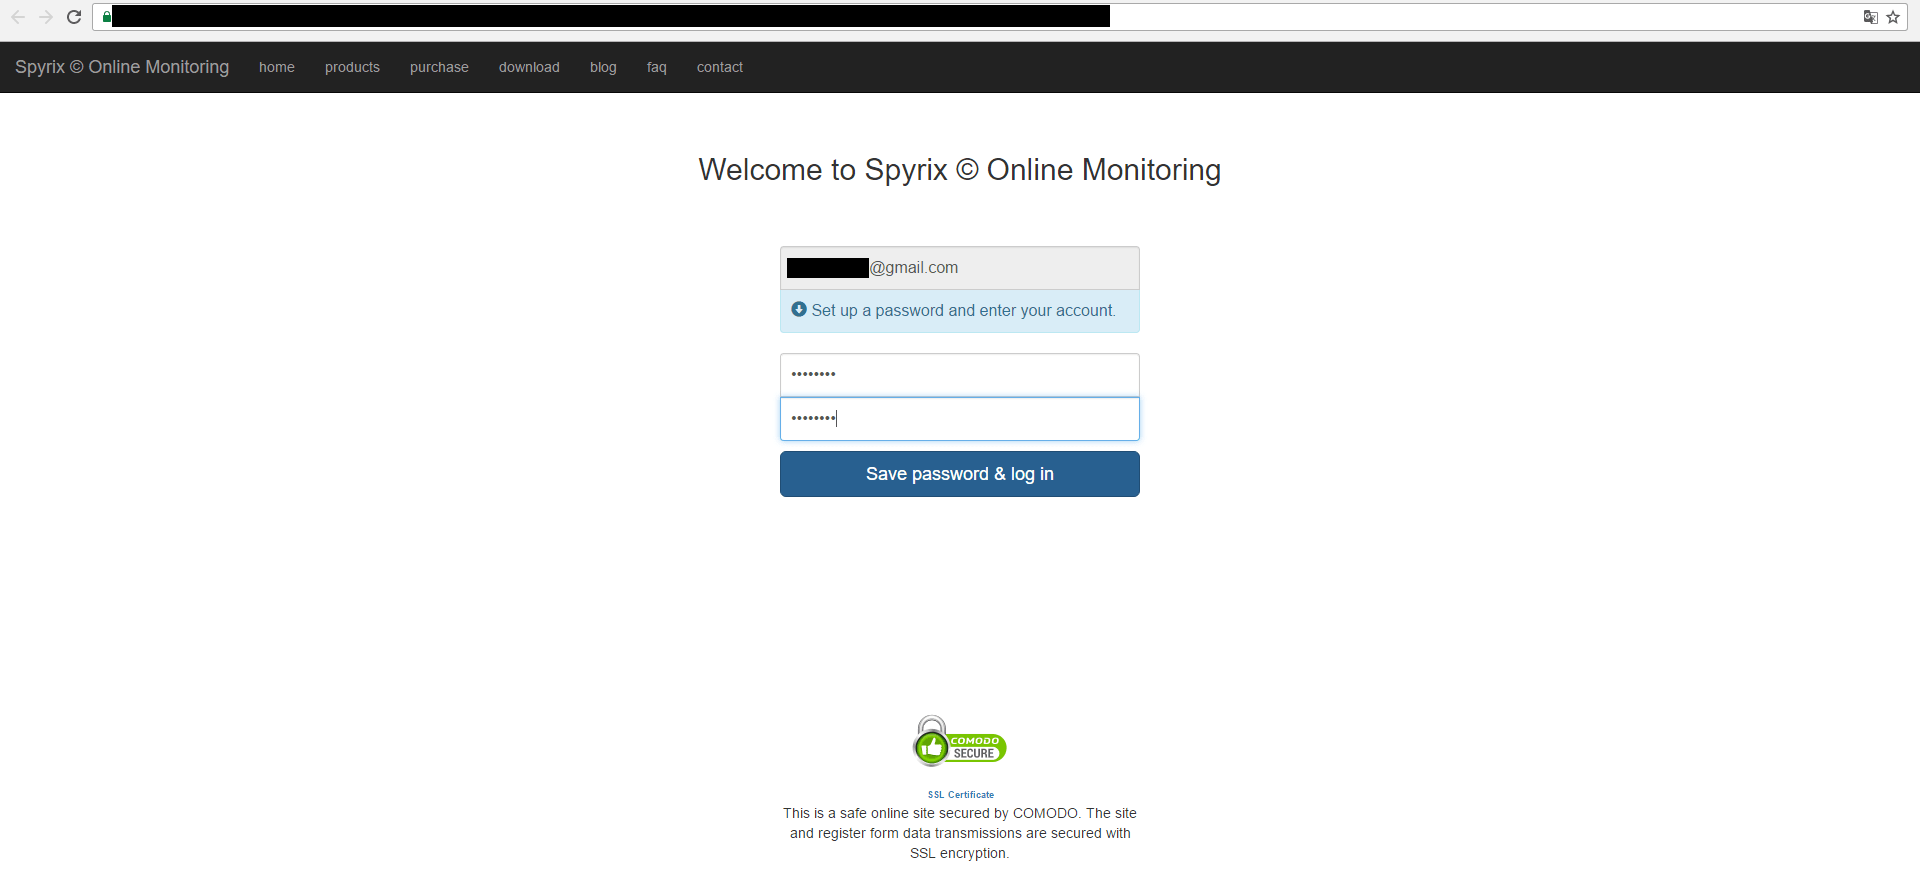Click the info arrow icon beside Set up a password

click(x=799, y=309)
